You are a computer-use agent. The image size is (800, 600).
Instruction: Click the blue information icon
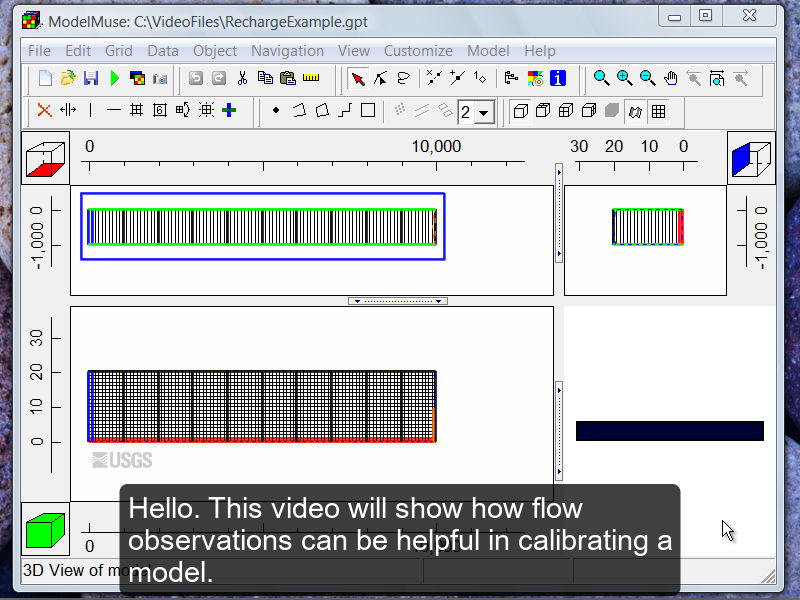coord(558,78)
